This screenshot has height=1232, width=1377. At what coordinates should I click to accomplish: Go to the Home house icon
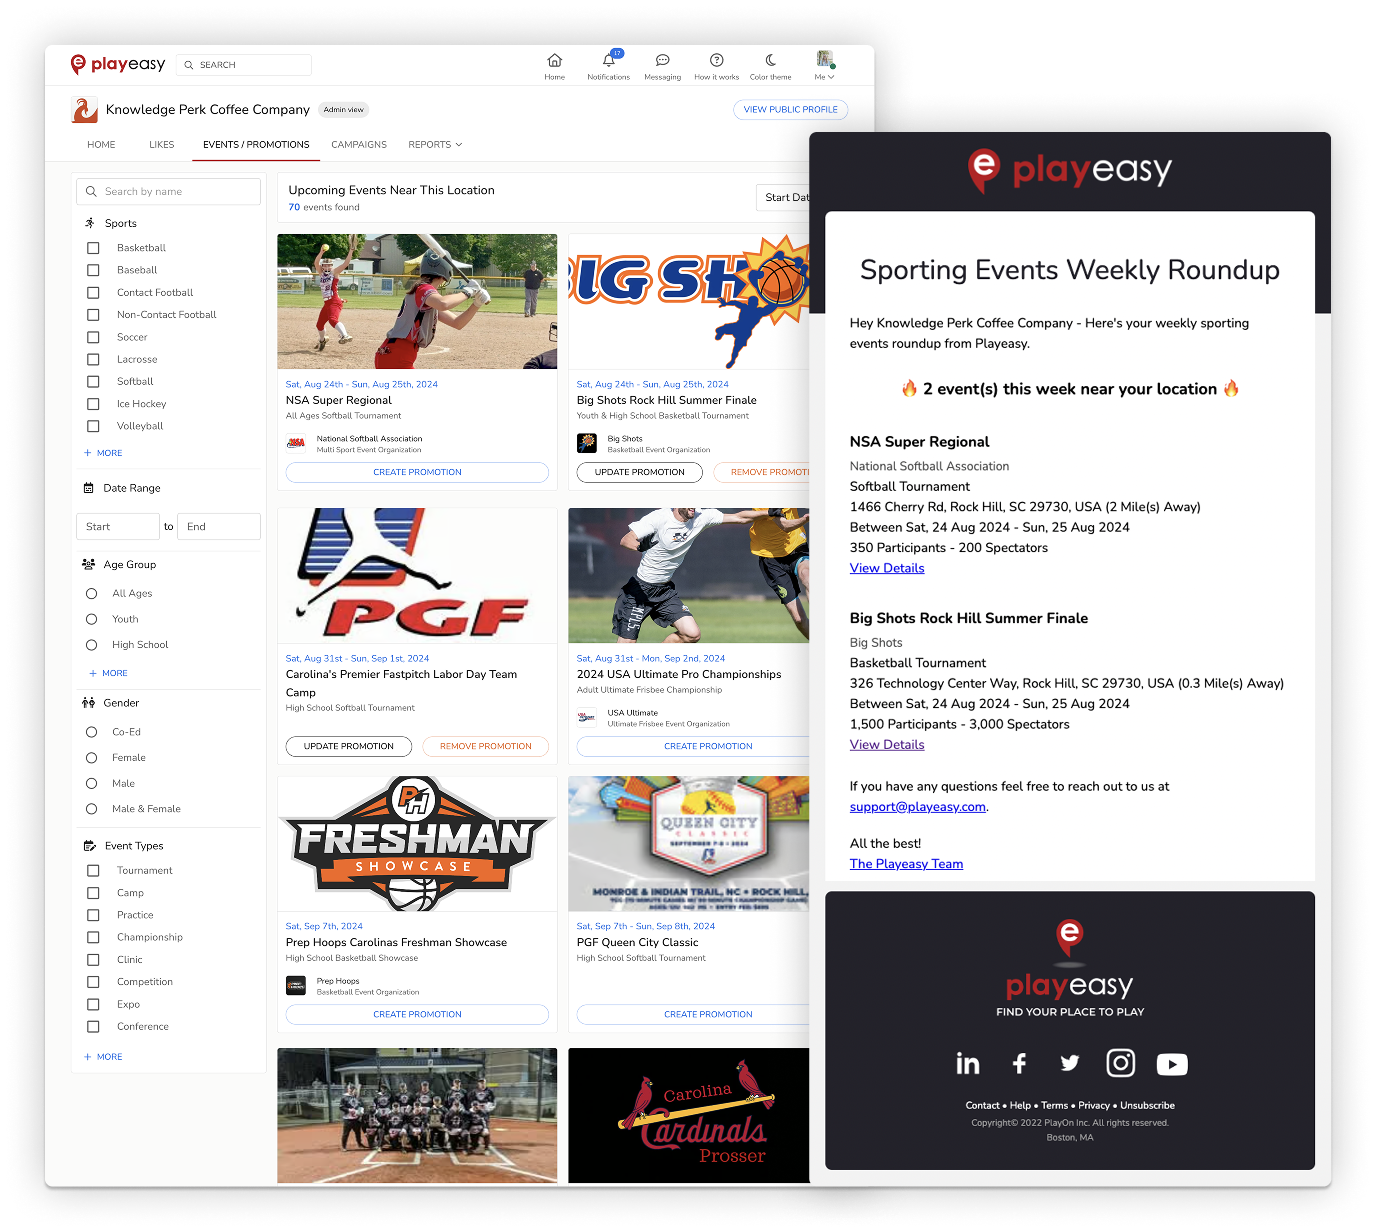pyautogui.click(x=554, y=61)
